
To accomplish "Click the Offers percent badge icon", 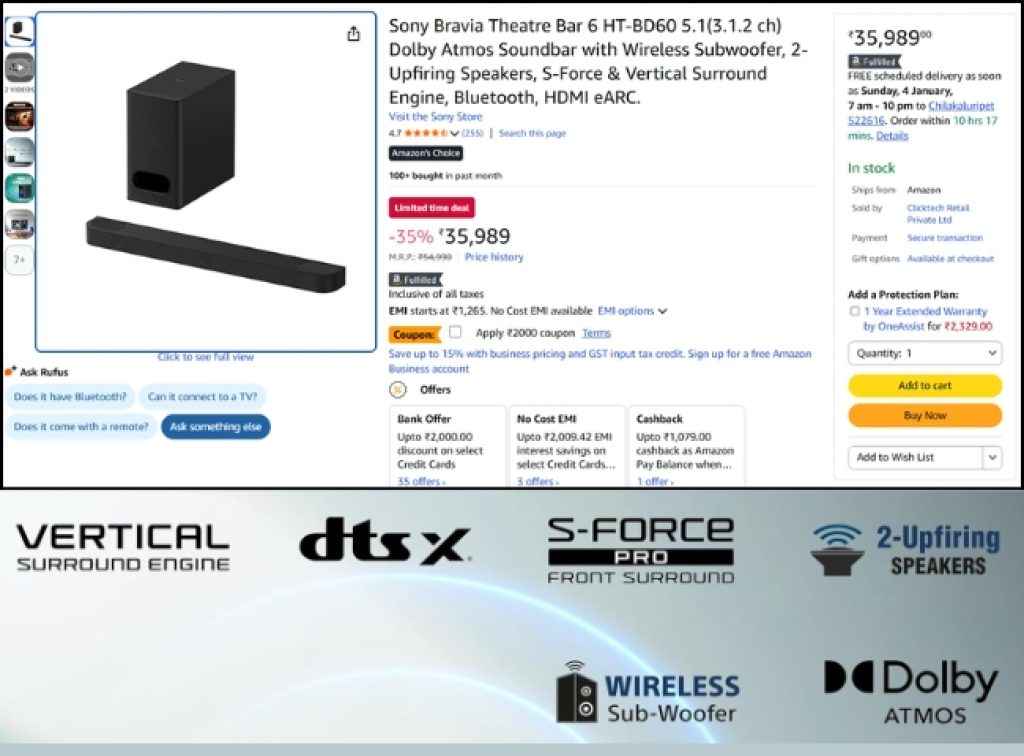I will pyautogui.click(x=398, y=390).
